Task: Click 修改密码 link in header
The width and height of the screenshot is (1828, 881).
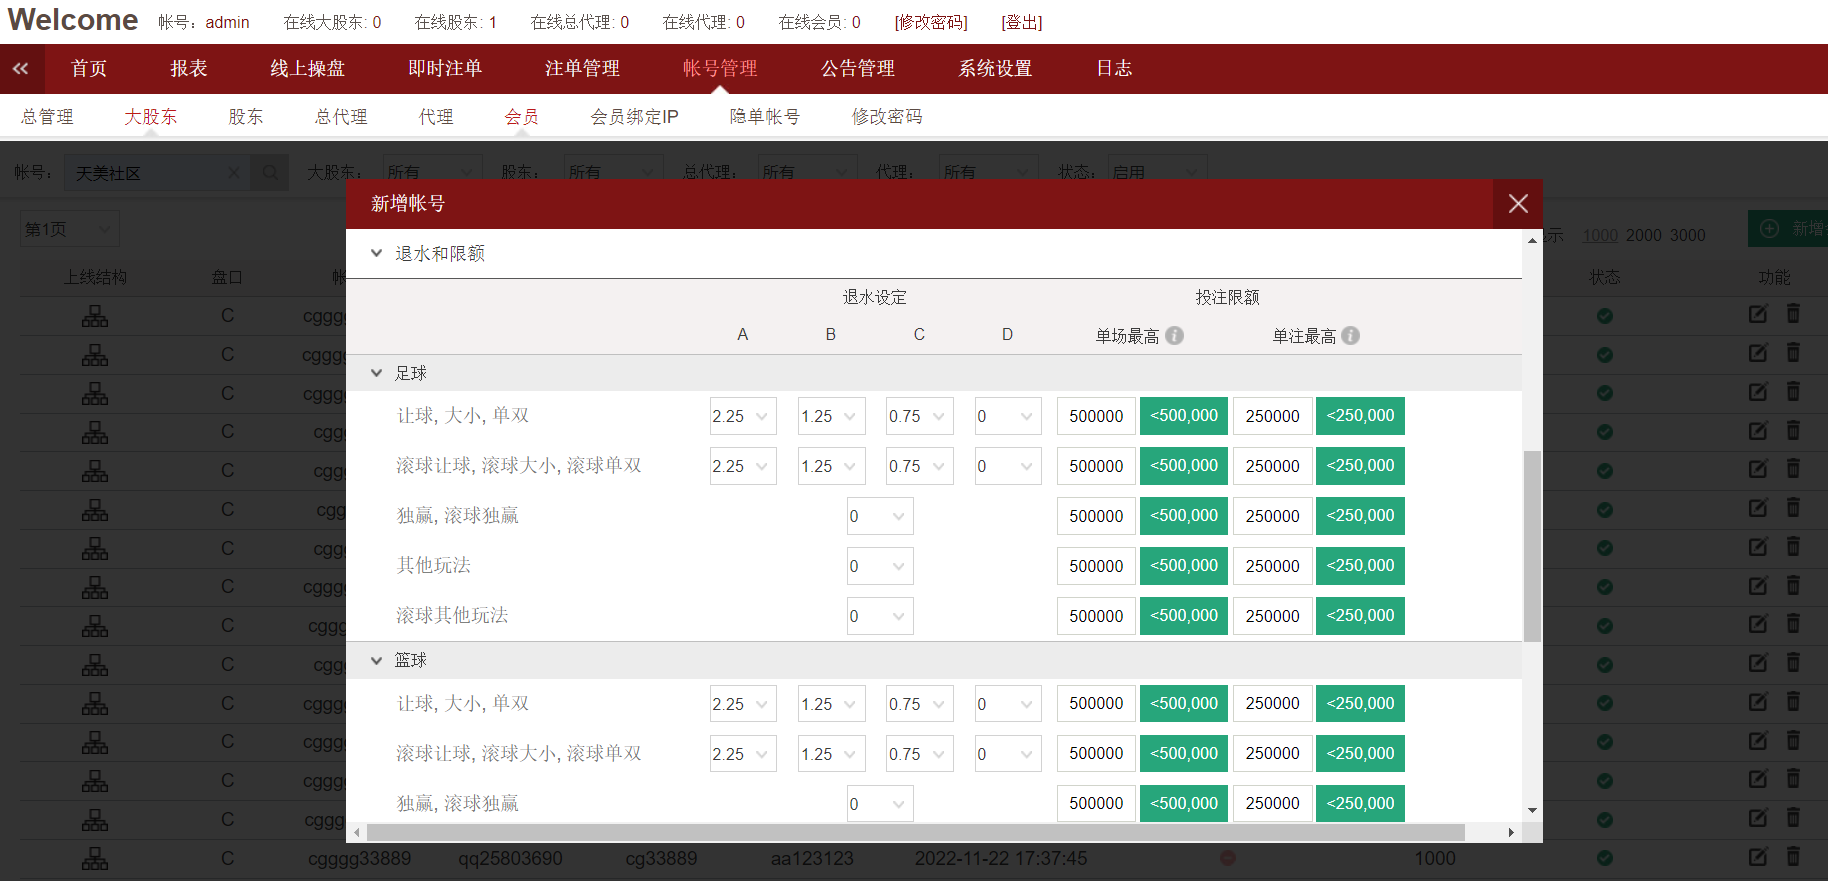Action: 930,22
